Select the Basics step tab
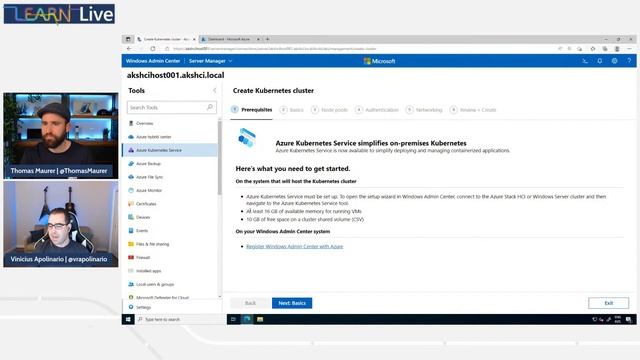The image size is (640, 360). pyautogui.click(x=292, y=110)
